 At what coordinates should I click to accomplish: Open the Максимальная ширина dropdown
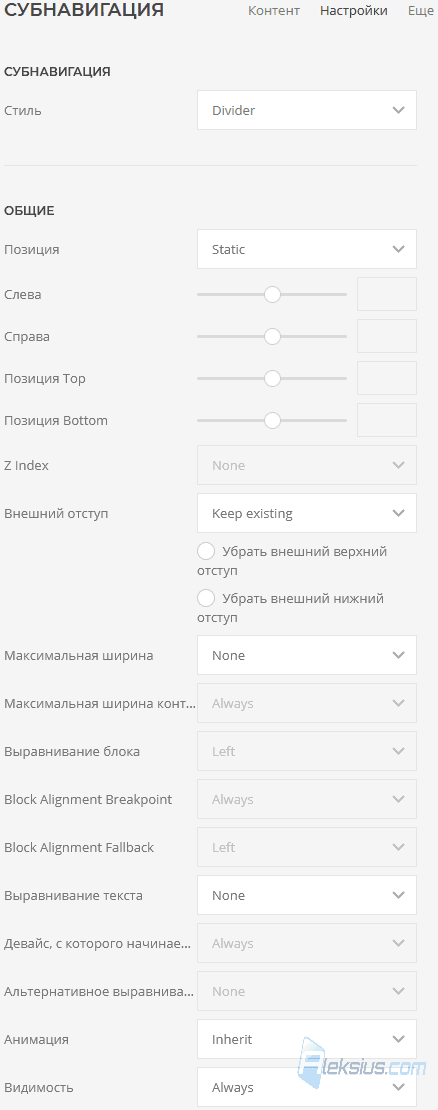coord(306,656)
